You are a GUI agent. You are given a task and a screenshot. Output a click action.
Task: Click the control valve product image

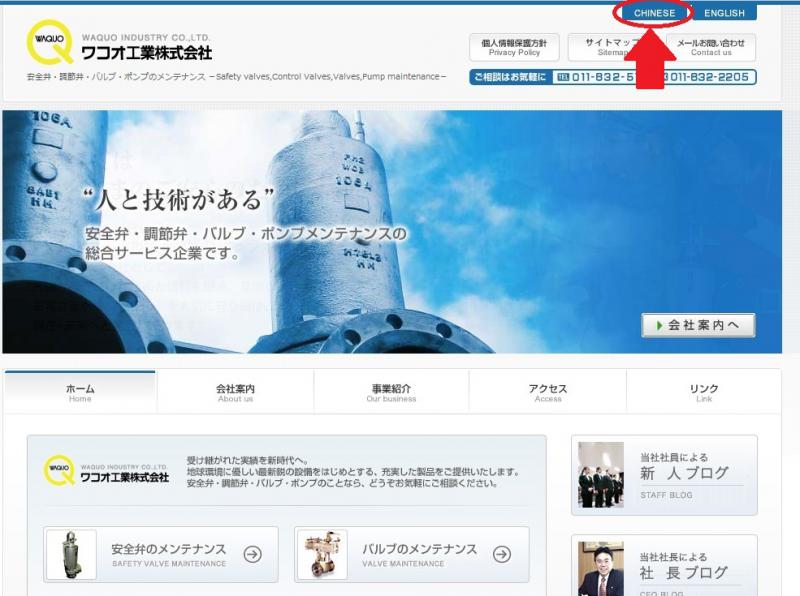click(322, 555)
